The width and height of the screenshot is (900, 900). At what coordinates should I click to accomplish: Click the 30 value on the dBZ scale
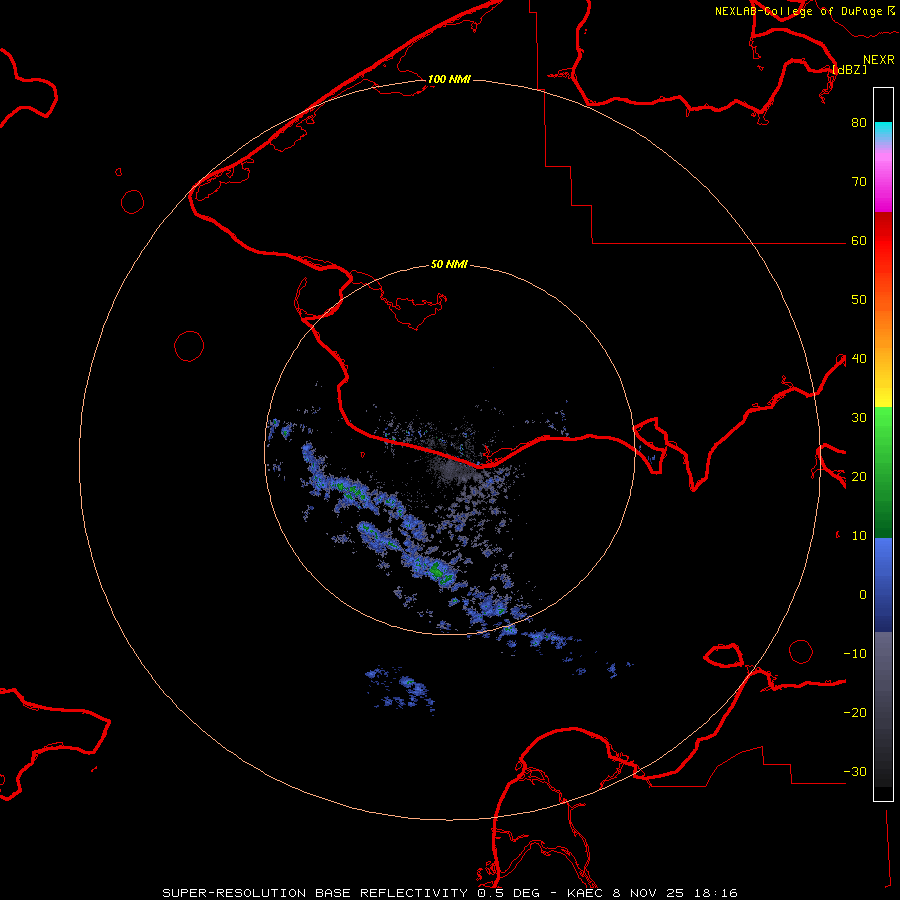pos(859,418)
